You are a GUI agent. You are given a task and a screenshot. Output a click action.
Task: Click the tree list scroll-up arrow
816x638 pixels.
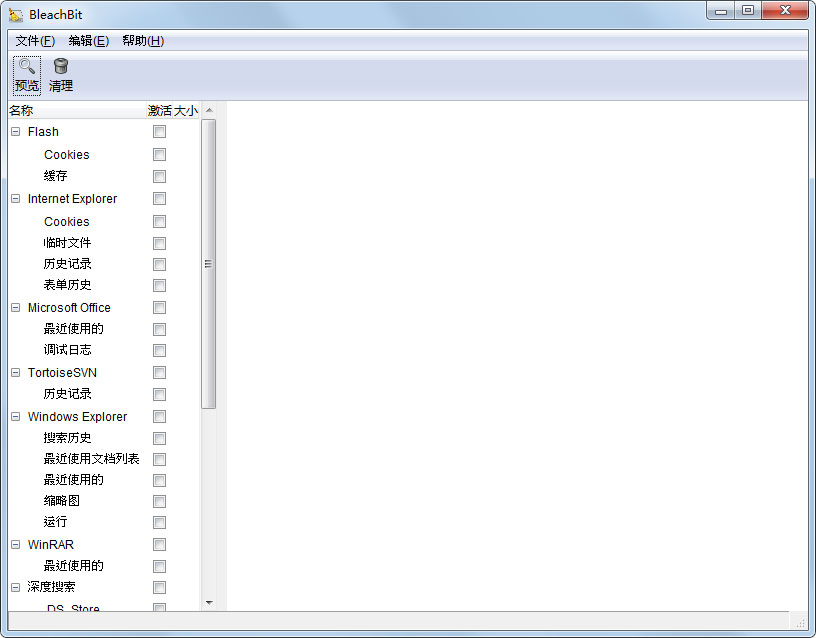(209, 110)
